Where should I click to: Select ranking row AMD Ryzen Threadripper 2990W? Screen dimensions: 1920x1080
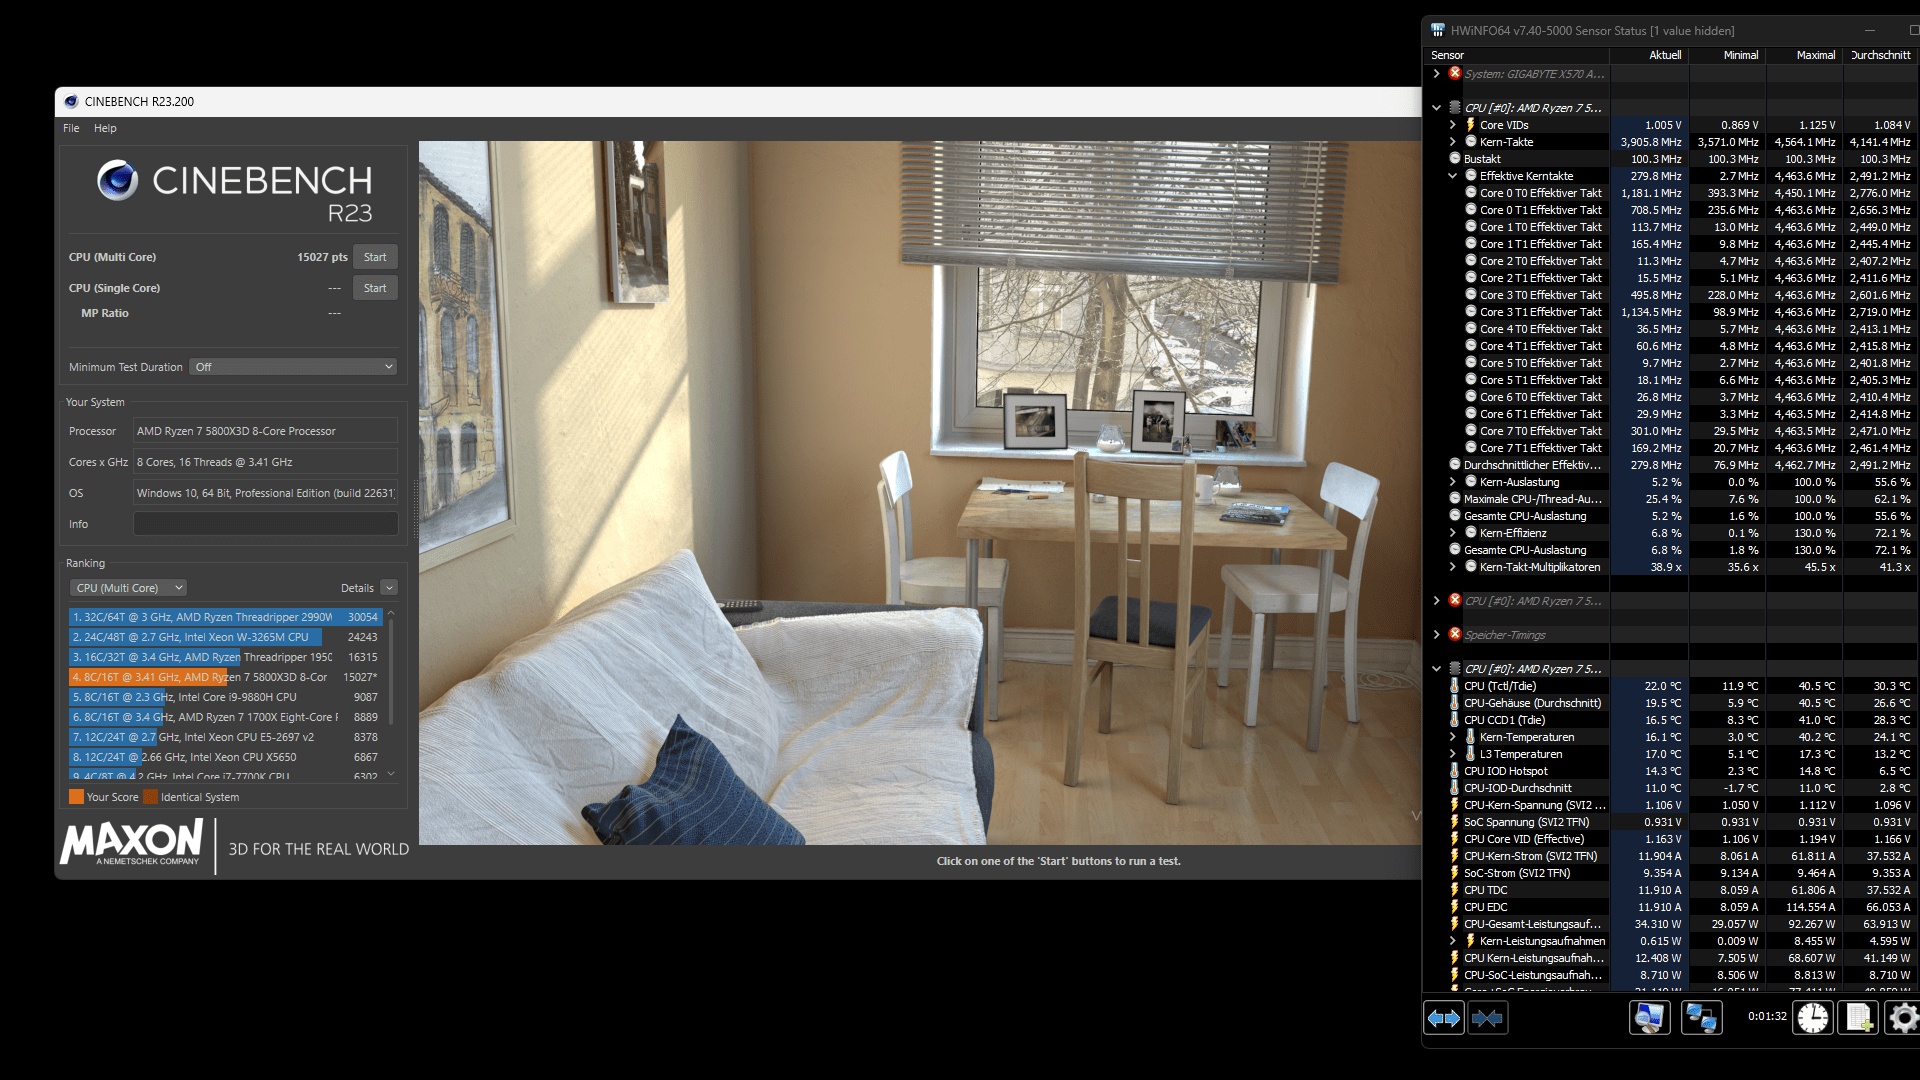coord(226,617)
